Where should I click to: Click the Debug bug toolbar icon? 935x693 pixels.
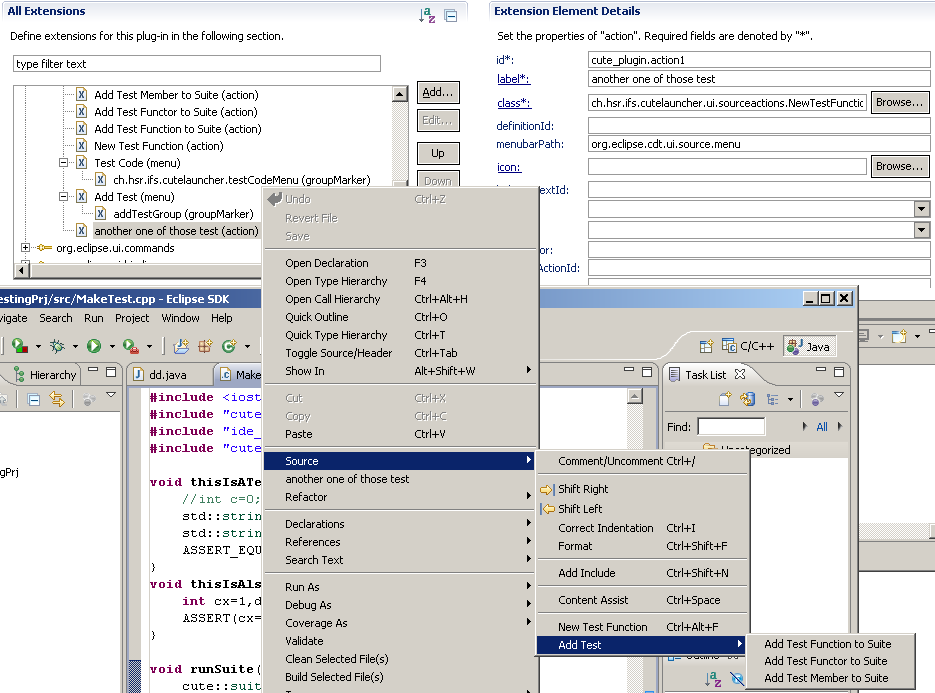pyautogui.click(x=57, y=346)
